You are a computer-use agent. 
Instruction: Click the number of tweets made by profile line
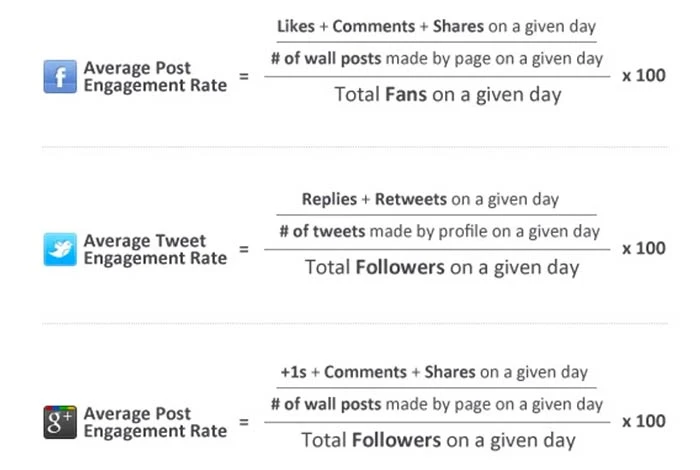(438, 232)
